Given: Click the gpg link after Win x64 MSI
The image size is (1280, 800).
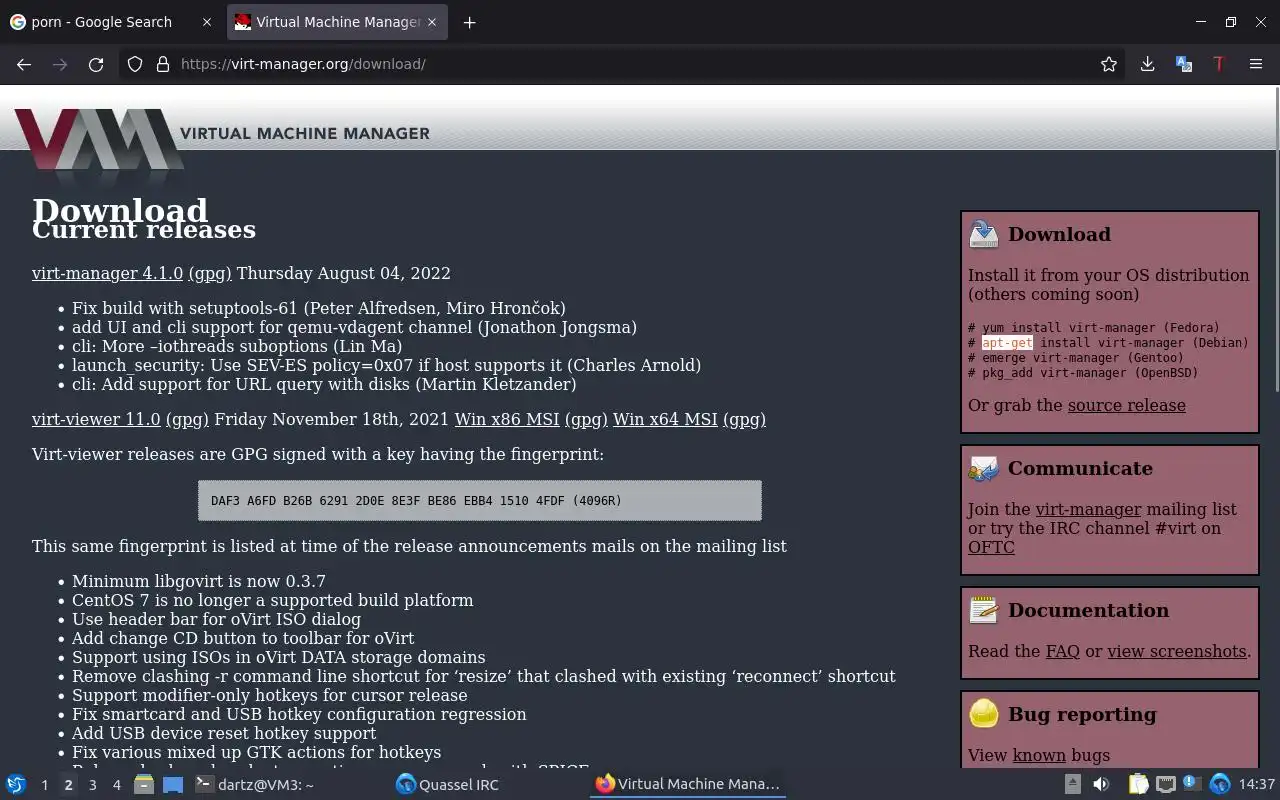Looking at the screenshot, I should coord(744,419).
